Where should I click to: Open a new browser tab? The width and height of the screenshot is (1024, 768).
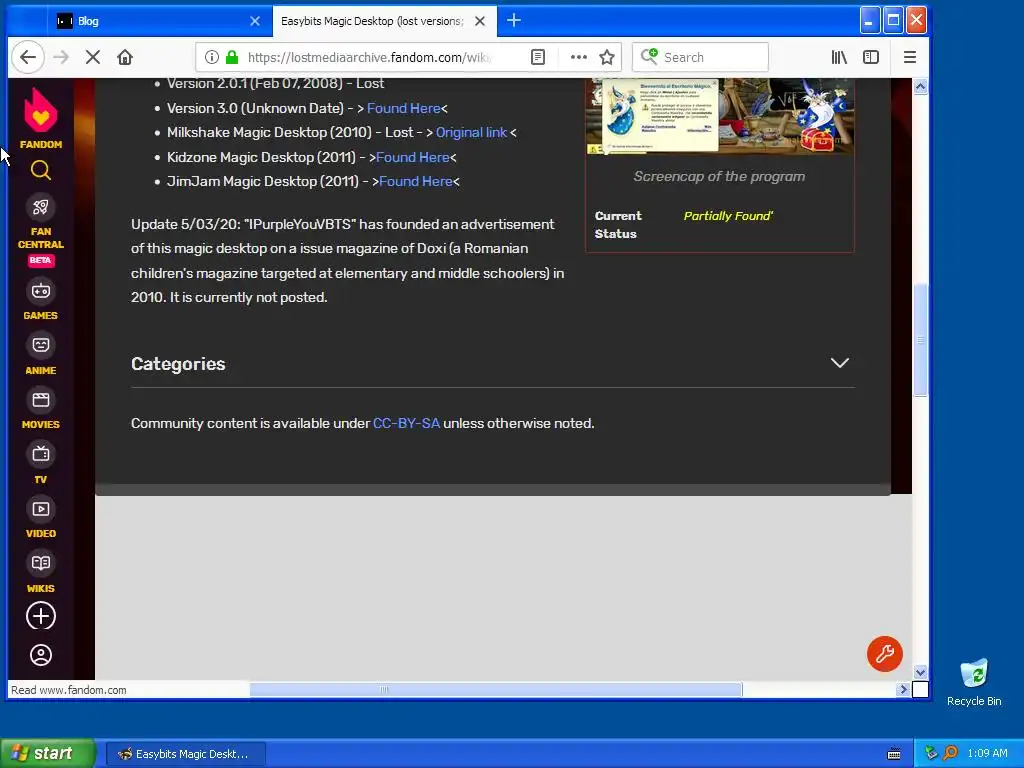click(x=514, y=21)
